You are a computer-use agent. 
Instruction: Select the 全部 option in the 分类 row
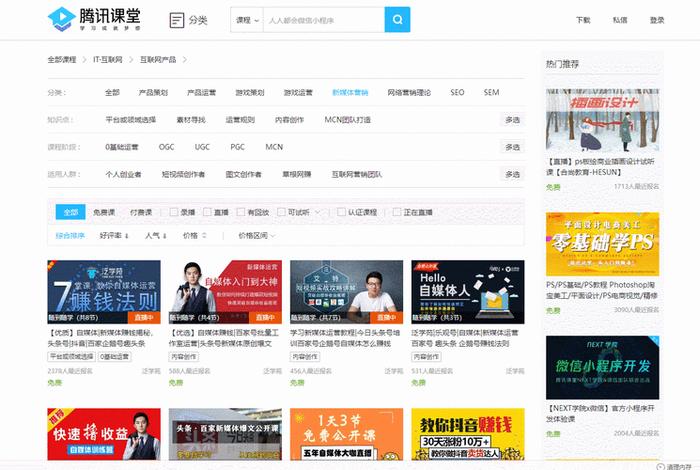pyautogui.click(x=112, y=92)
